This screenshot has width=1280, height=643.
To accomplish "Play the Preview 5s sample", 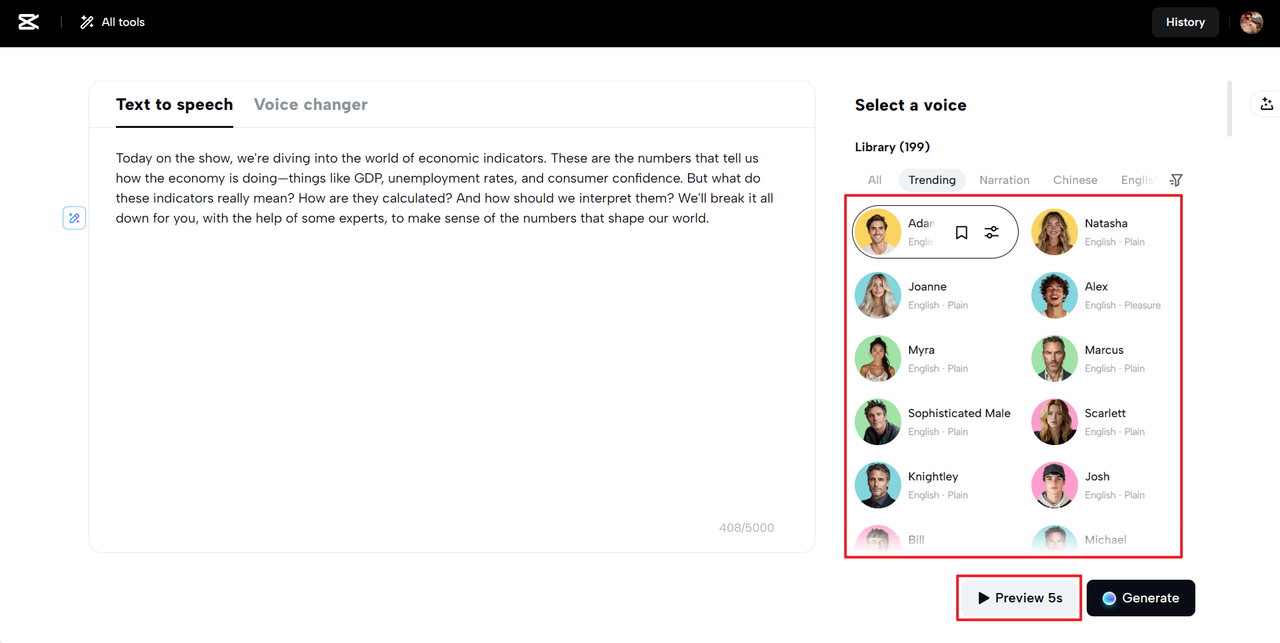I will point(1019,598).
